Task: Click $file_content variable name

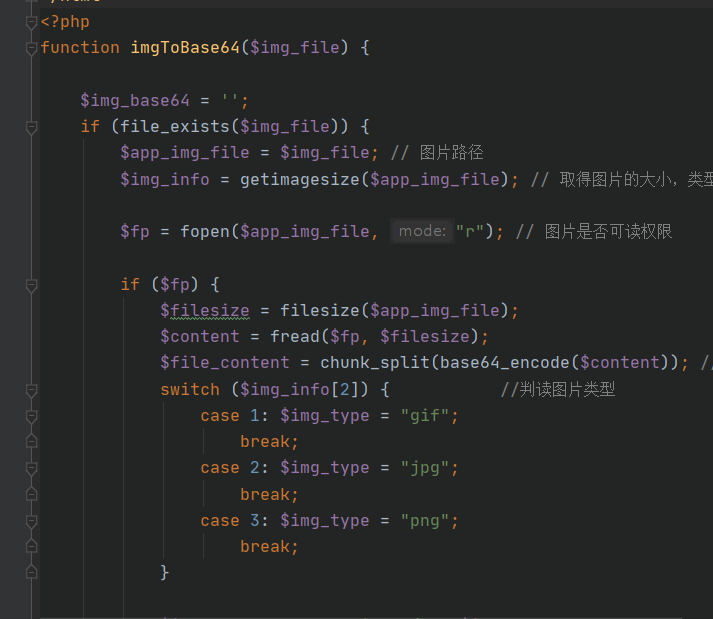Action: (225, 363)
